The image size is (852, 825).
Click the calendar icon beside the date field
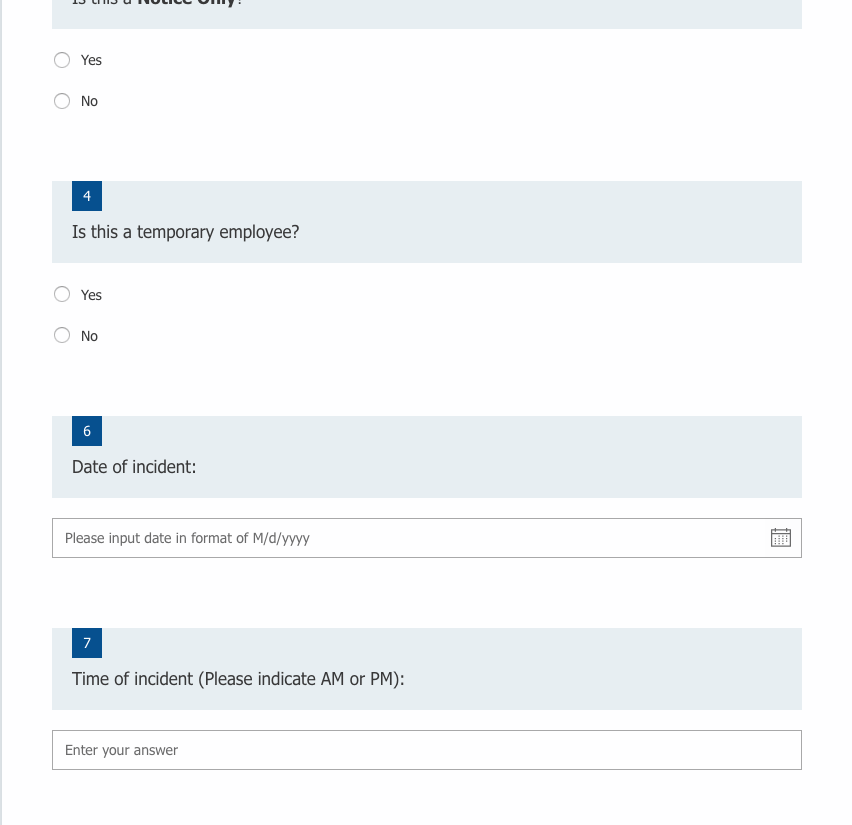pyautogui.click(x=780, y=537)
